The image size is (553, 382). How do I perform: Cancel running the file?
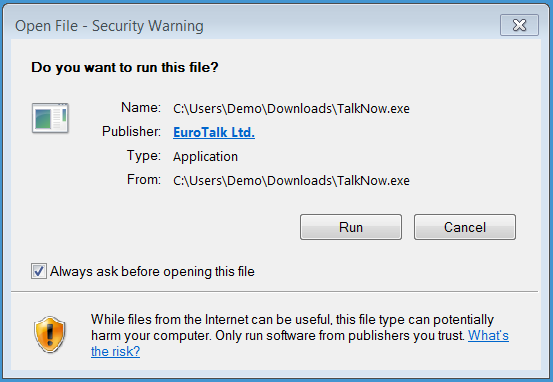(x=464, y=227)
